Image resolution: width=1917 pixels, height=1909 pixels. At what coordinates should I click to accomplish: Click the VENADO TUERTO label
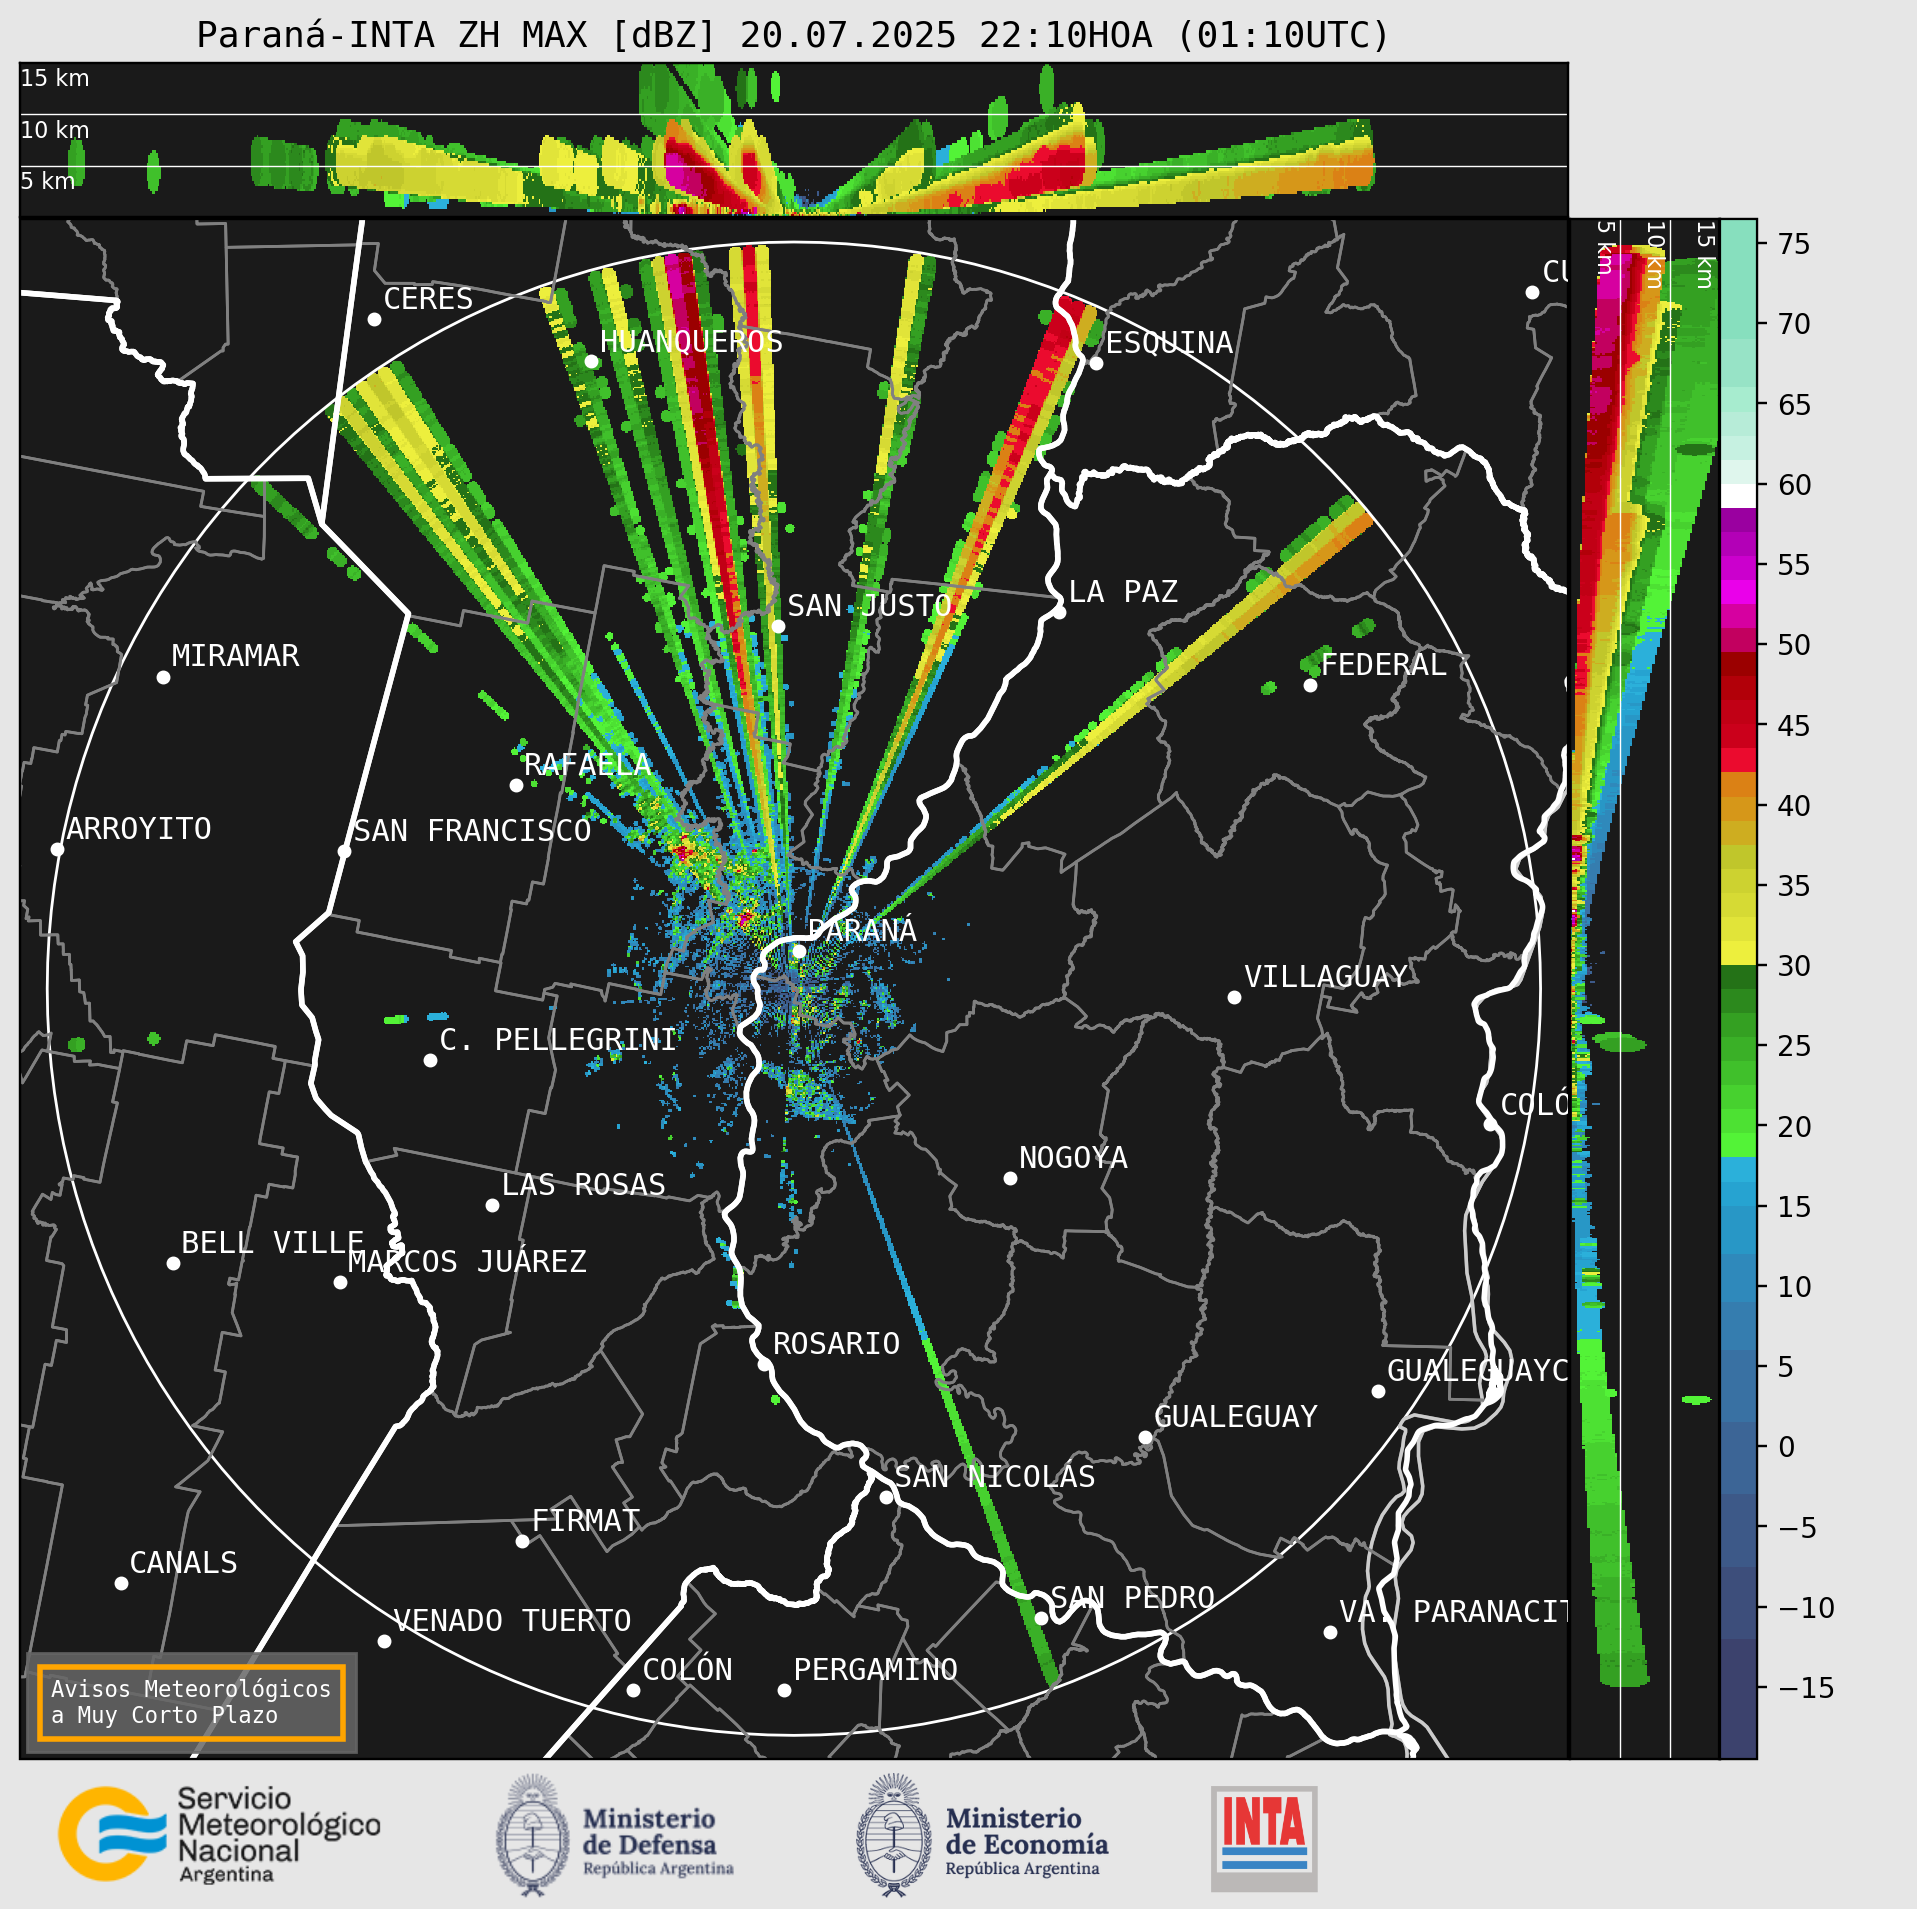(x=512, y=1620)
